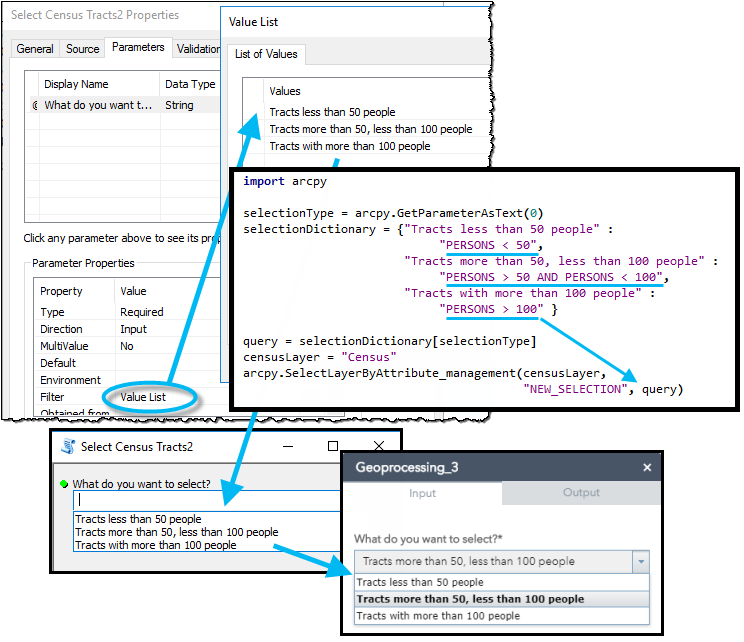Click the Values column header in Value List
Screen dimensions: 744x642
click(285, 91)
